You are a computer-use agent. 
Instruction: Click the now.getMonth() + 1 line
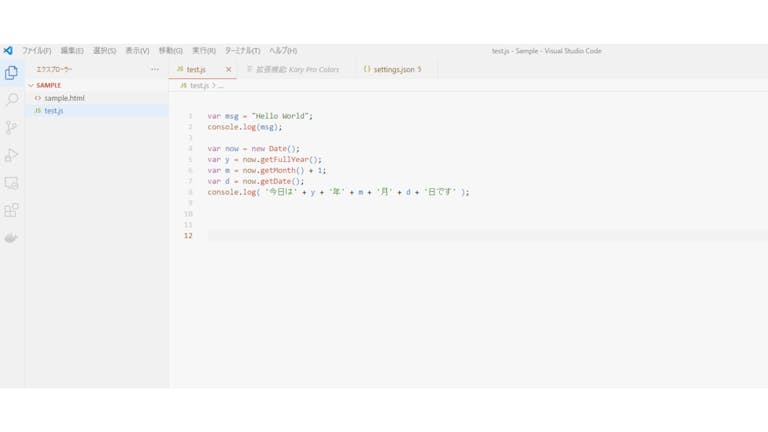tap(266, 170)
